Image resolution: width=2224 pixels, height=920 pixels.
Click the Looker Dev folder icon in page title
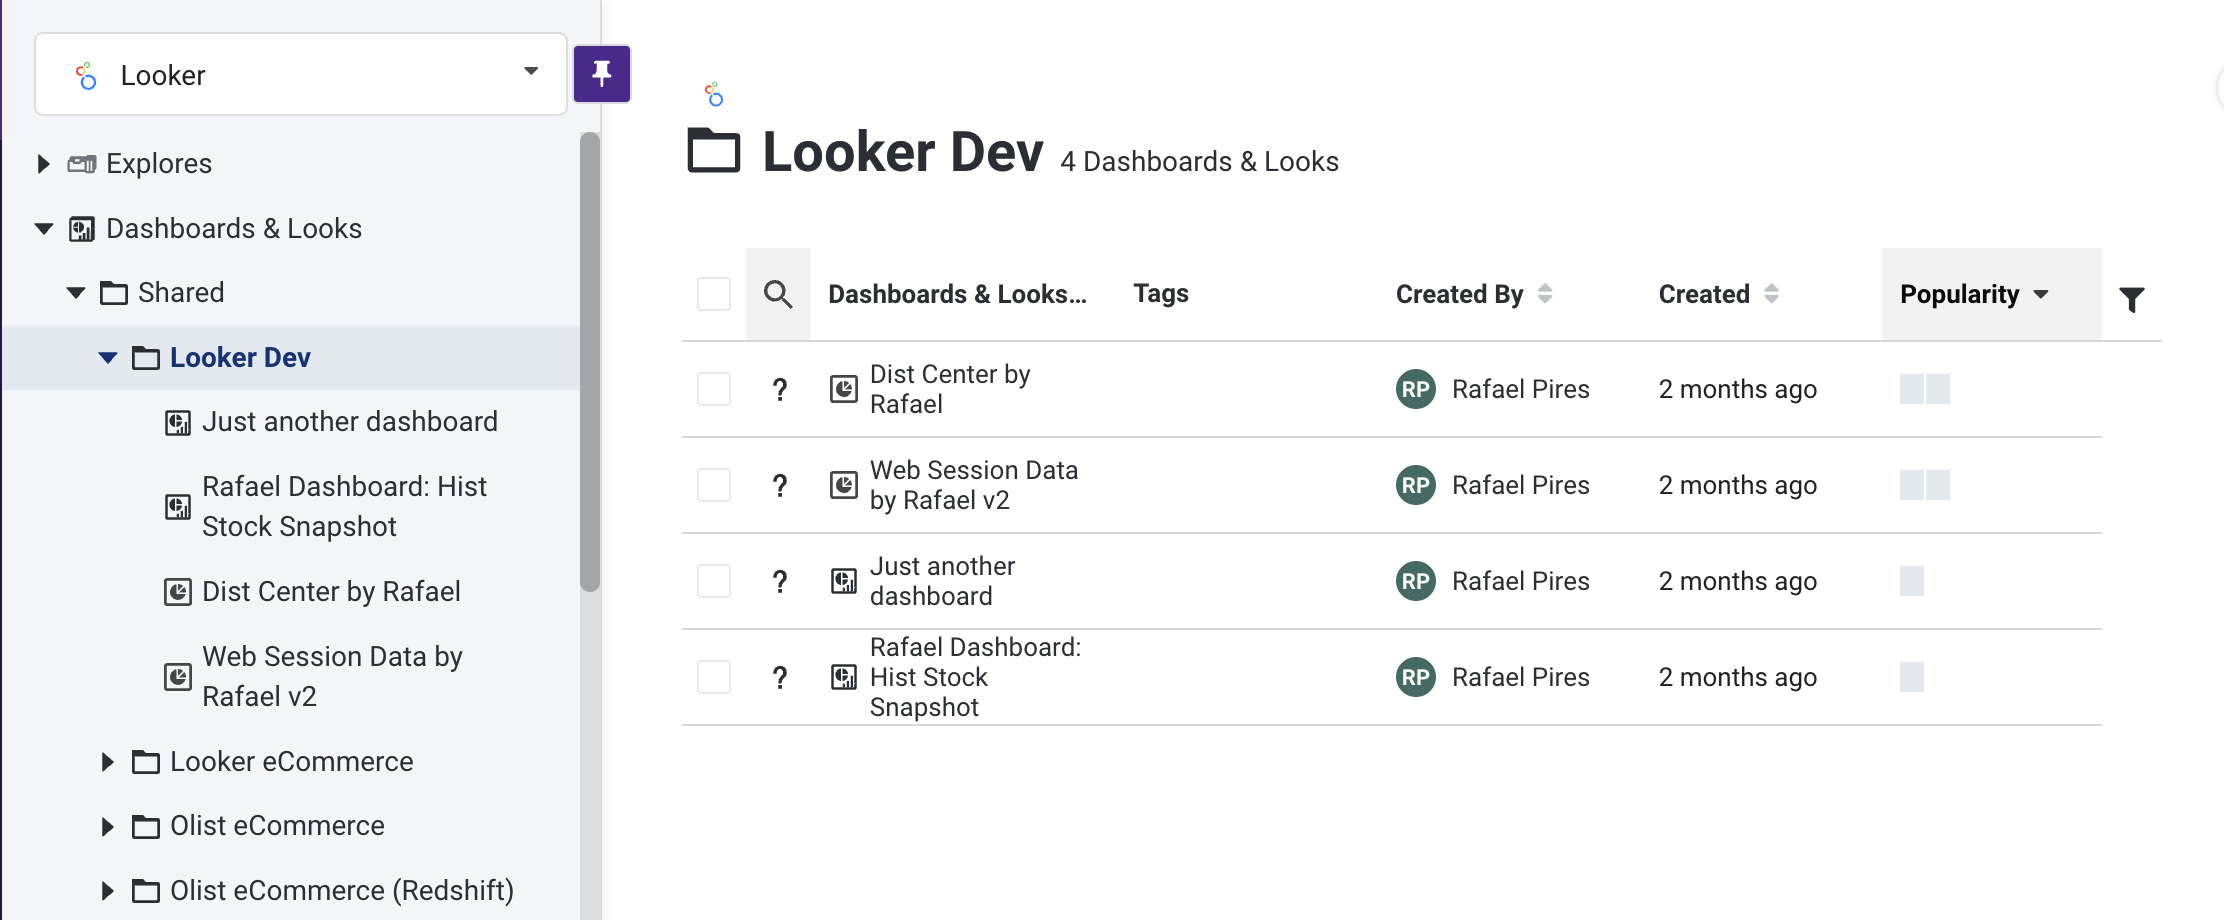pyautogui.click(x=714, y=152)
